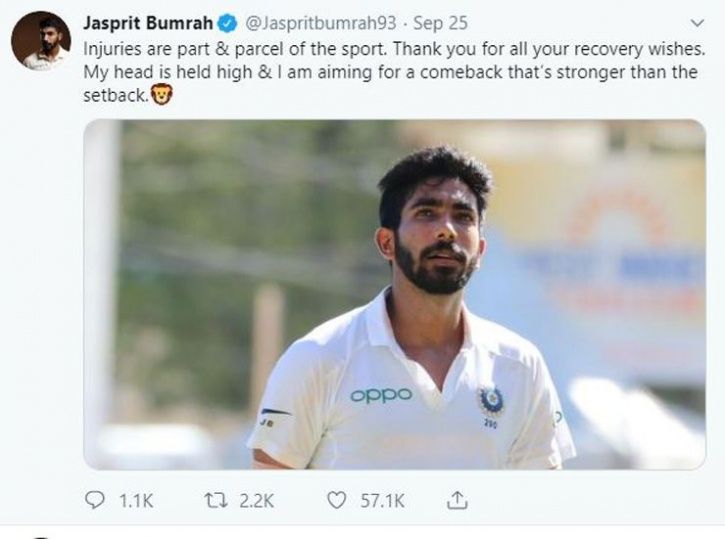Open the @Jaspritbumrah93 handle link
The image size is (725, 539).
(320, 23)
